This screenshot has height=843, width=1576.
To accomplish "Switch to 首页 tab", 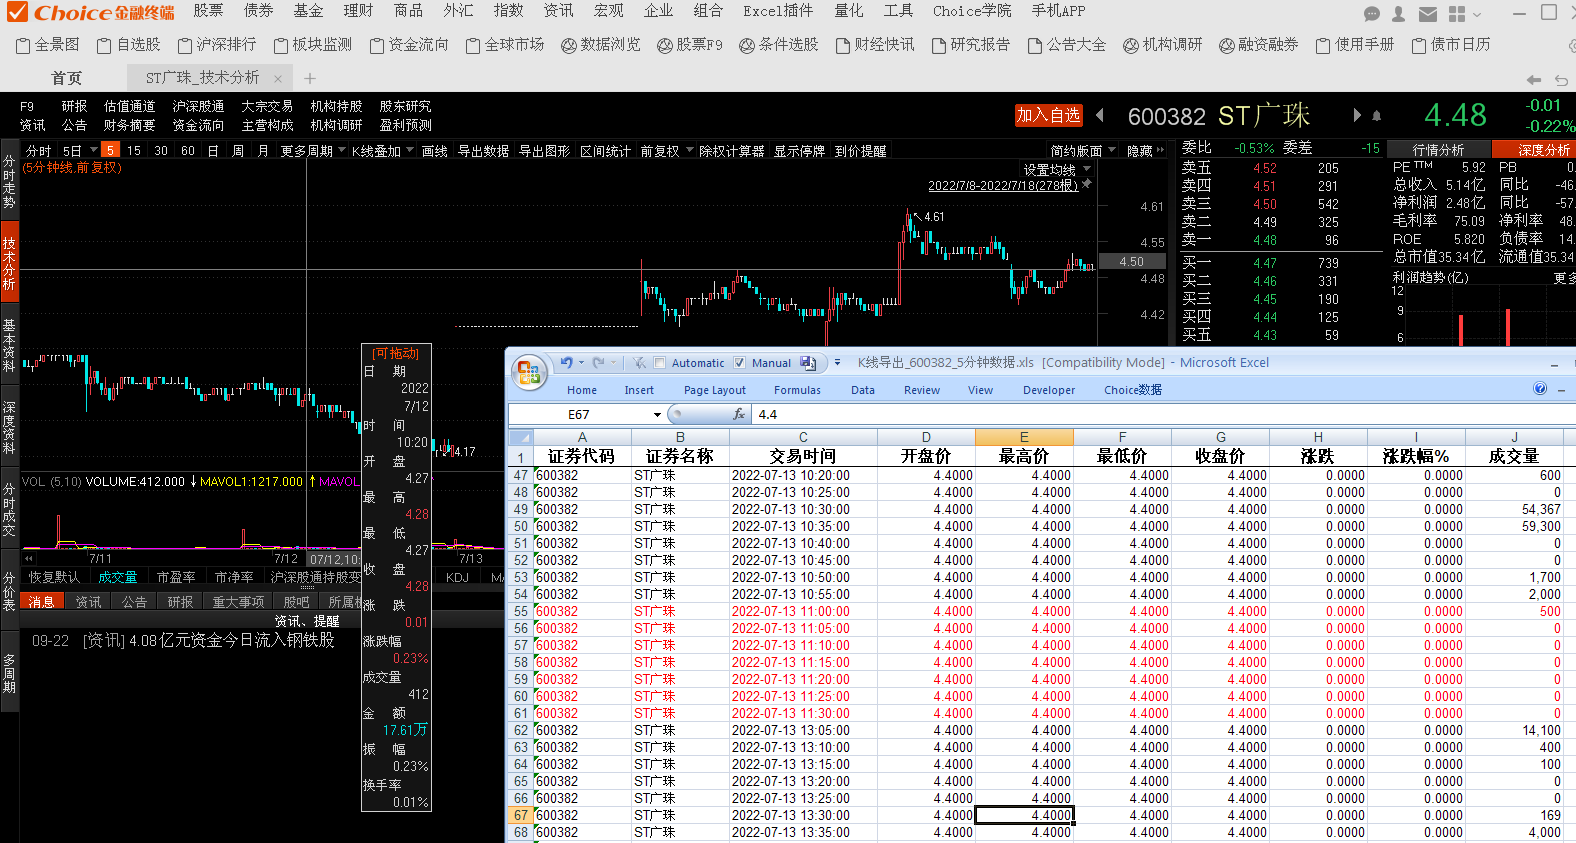I will (66, 78).
